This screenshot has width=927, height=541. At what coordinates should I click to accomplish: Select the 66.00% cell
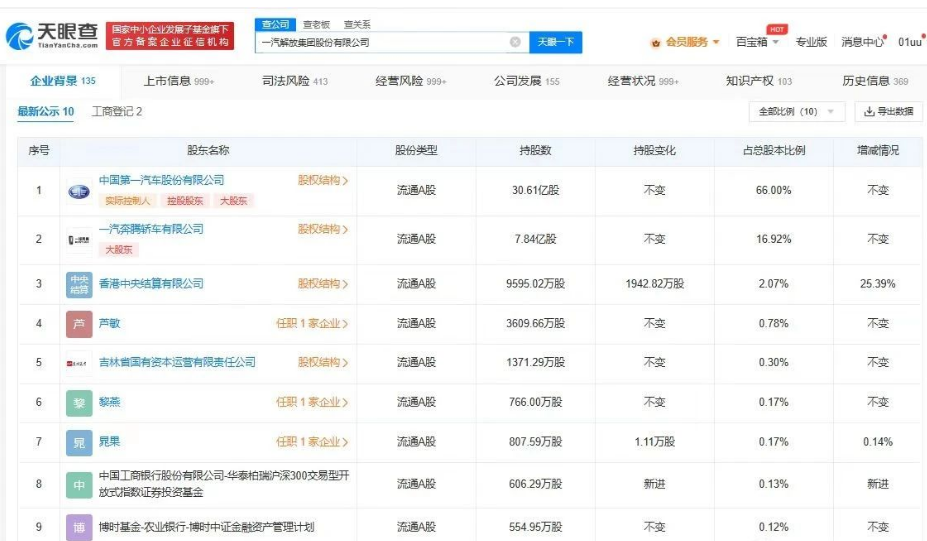click(773, 190)
